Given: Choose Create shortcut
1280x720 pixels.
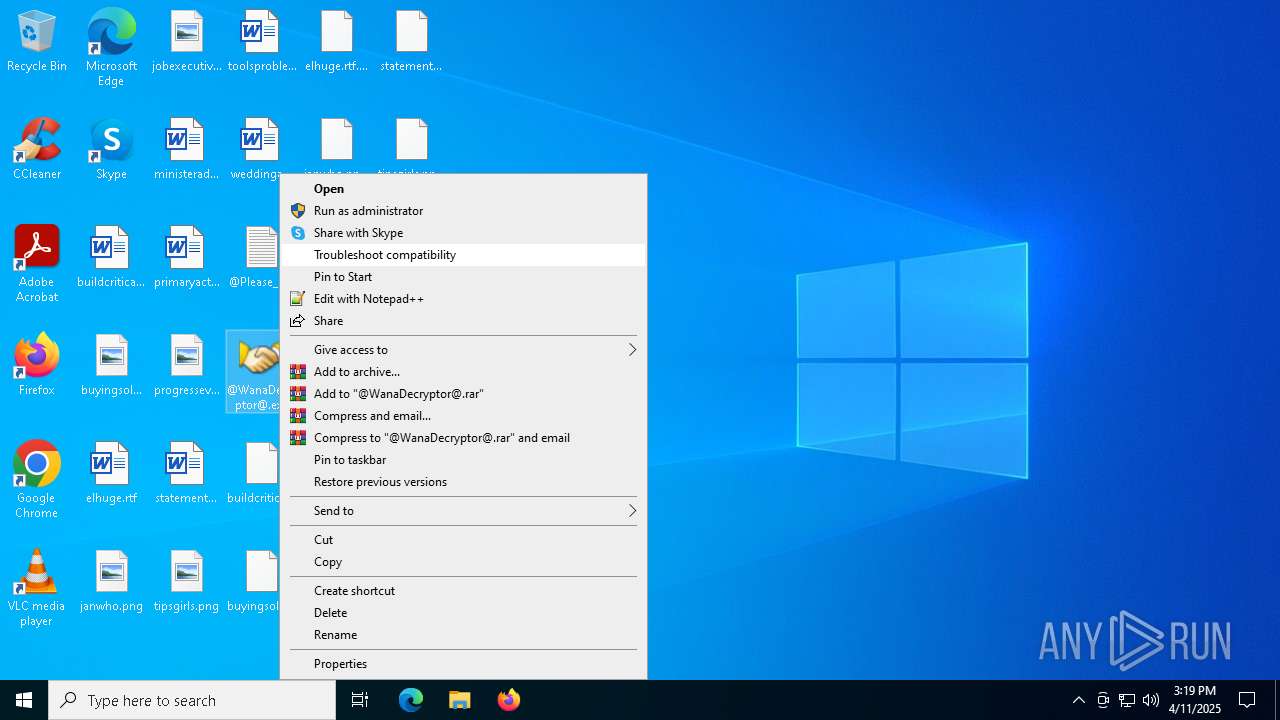Looking at the screenshot, I should (x=463, y=591).
